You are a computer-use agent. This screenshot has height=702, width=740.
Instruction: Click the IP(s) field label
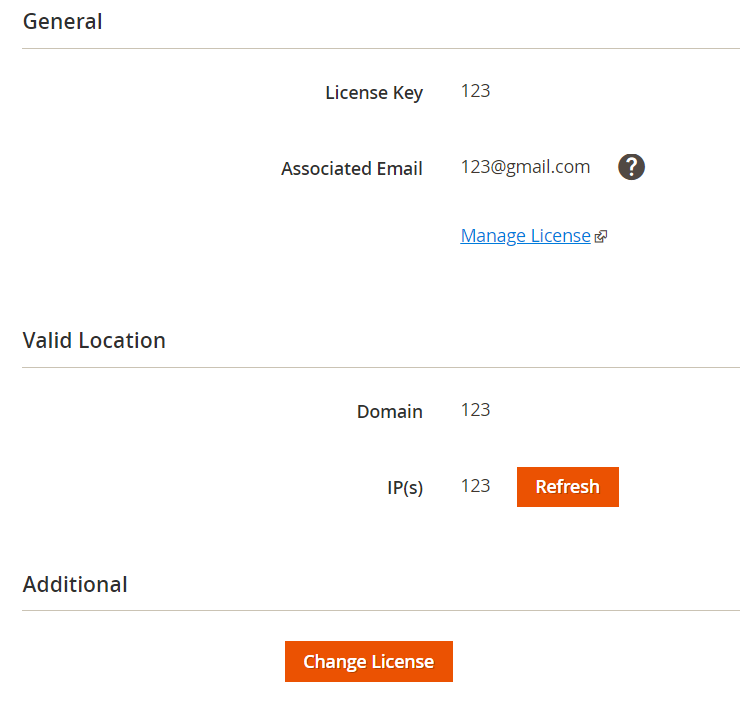(405, 488)
